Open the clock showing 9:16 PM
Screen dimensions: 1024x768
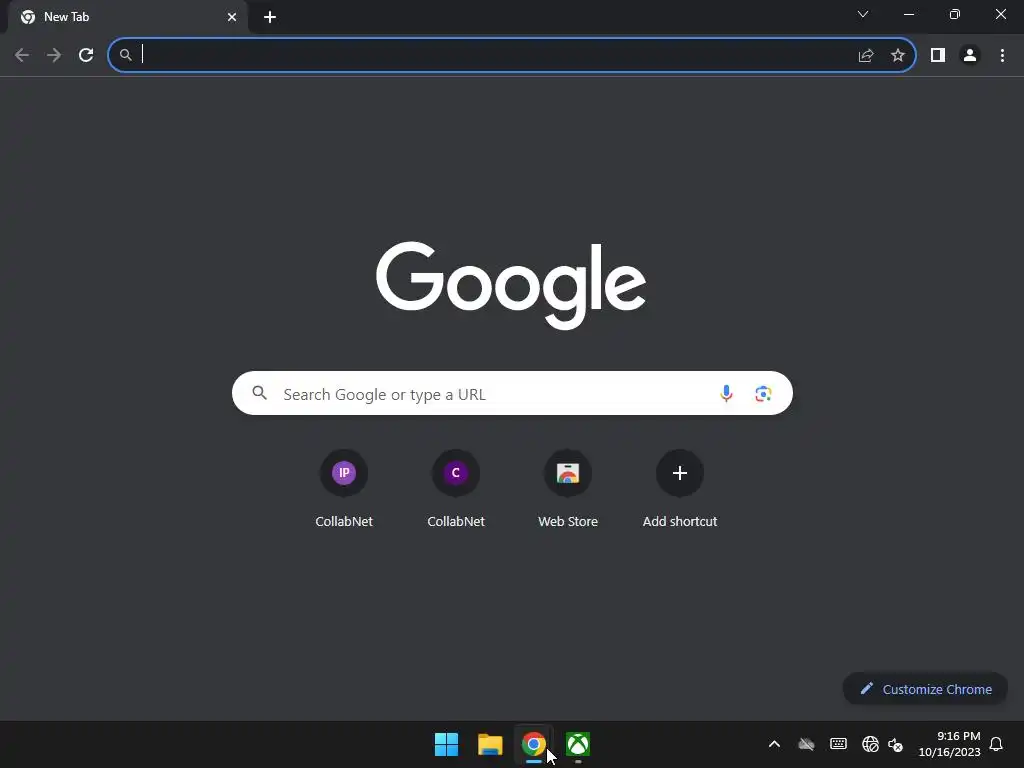[950, 744]
